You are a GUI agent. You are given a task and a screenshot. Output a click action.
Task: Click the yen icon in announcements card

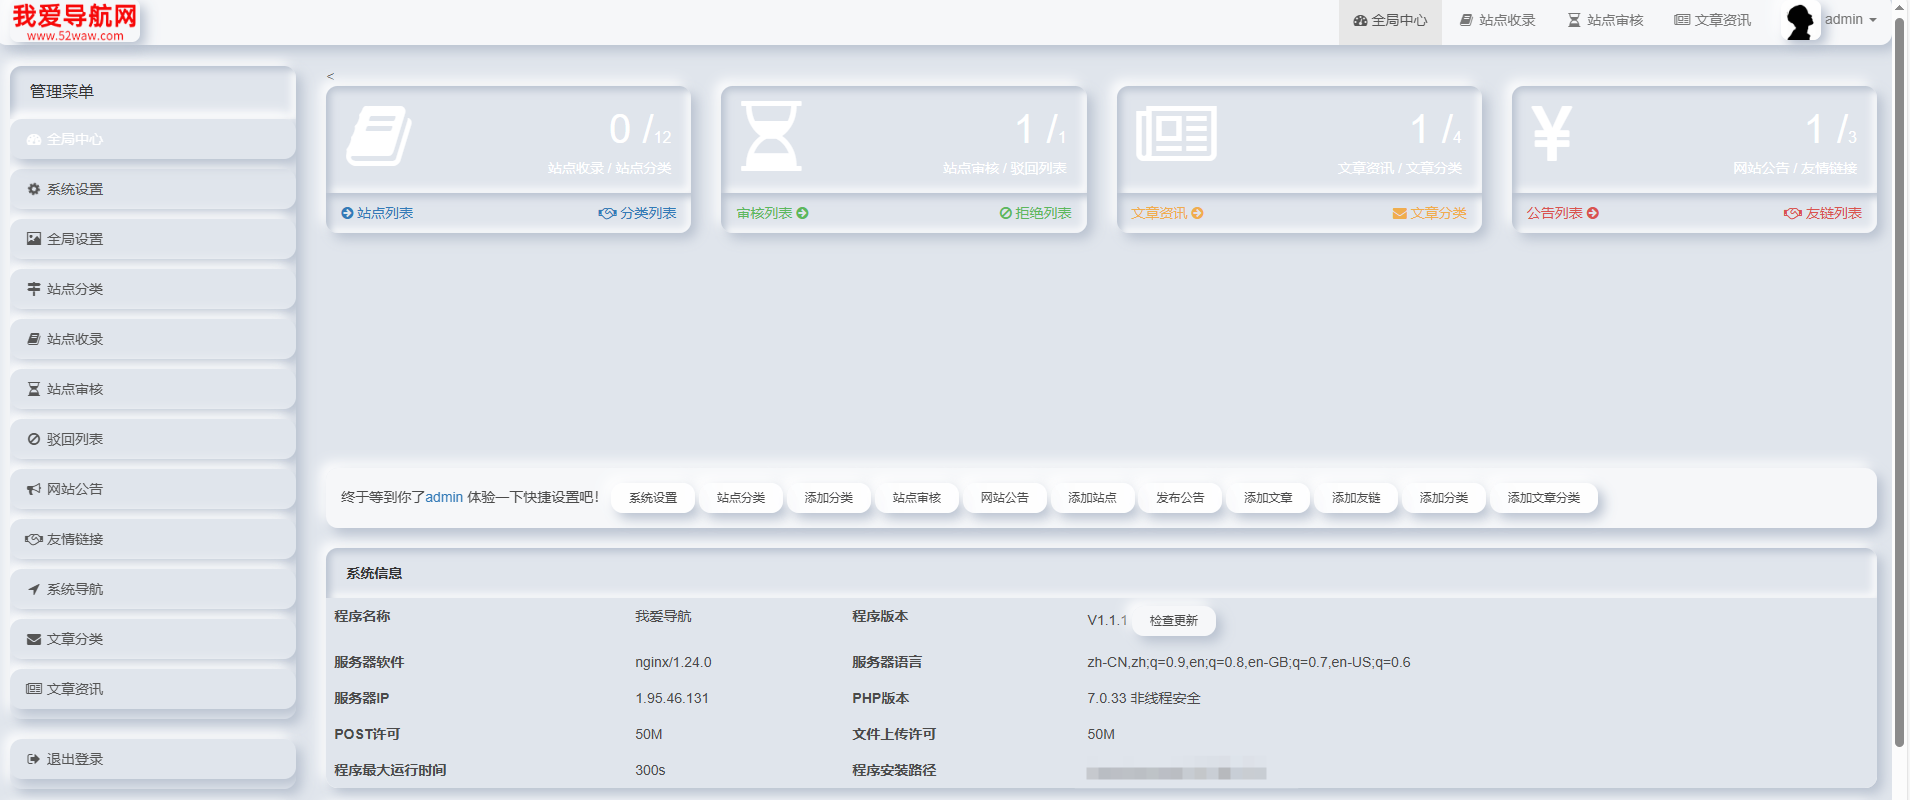(x=1551, y=134)
